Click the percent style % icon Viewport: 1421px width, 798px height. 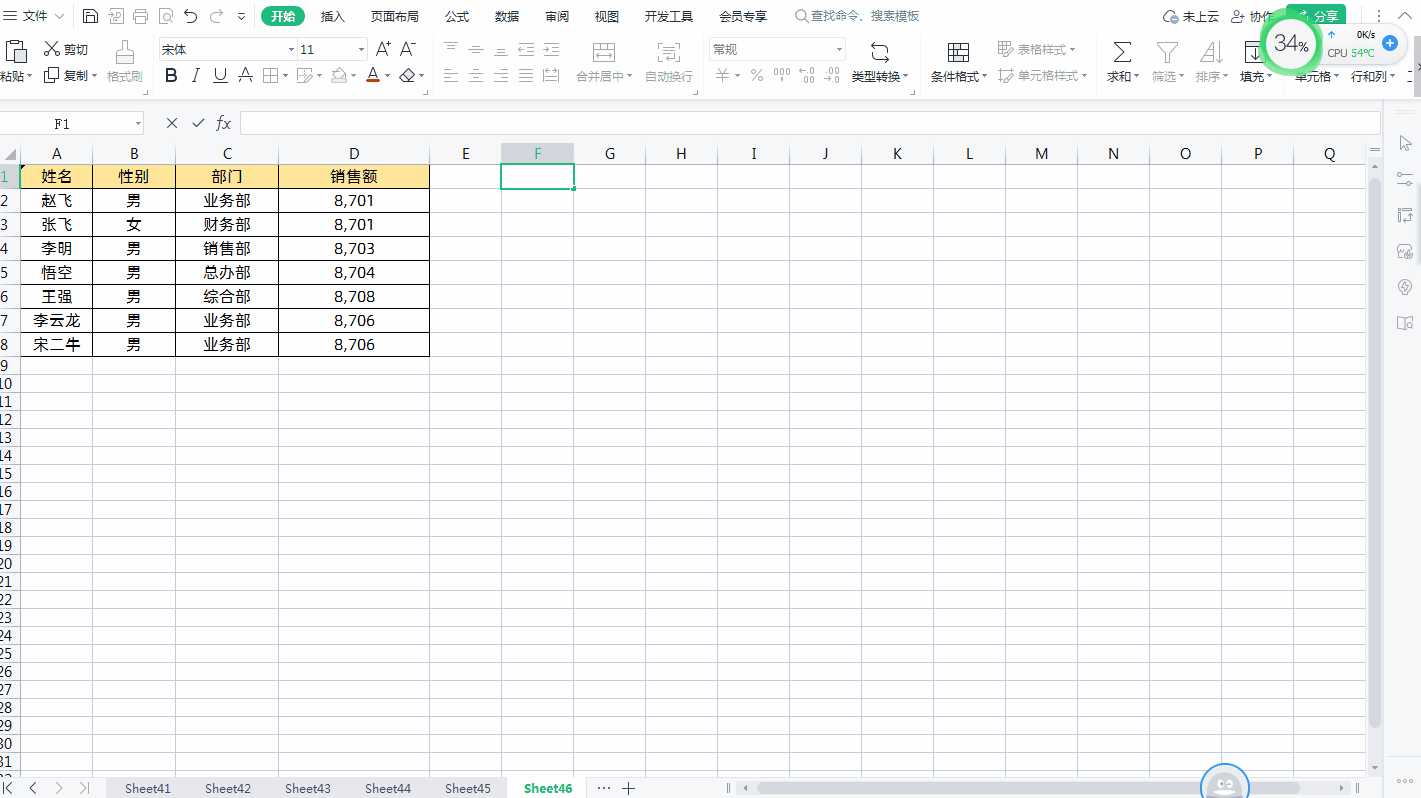[757, 75]
